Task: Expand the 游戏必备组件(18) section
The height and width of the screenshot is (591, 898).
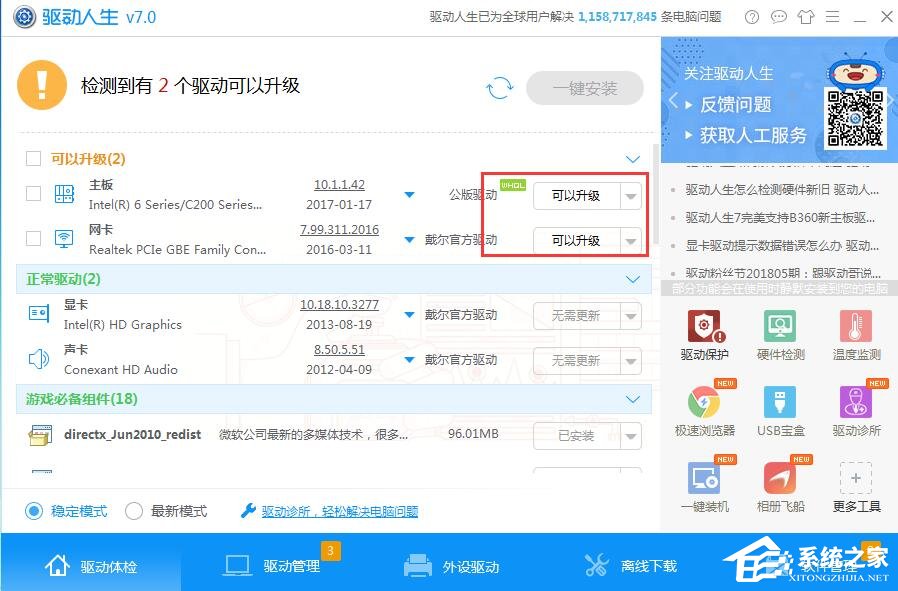Action: click(632, 399)
